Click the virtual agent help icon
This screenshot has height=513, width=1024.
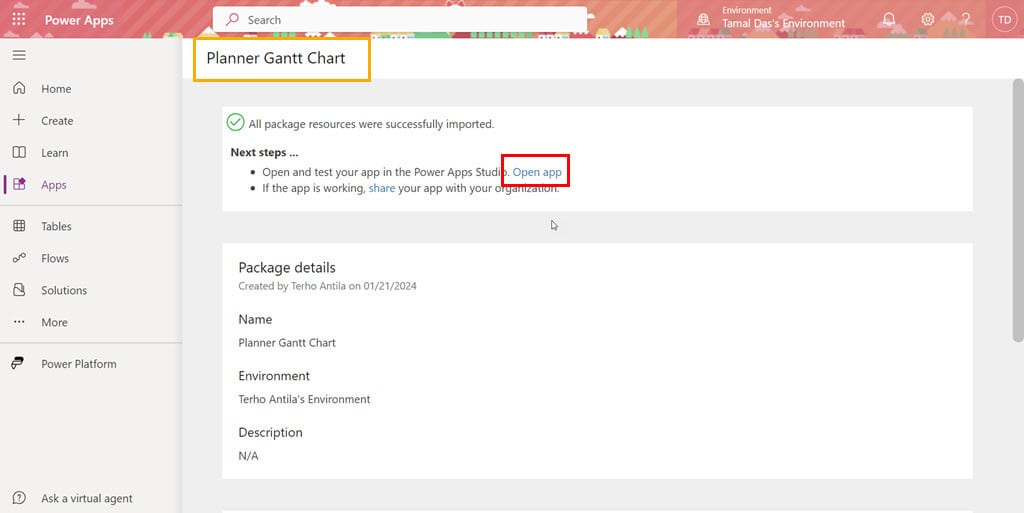pyautogui.click(x=19, y=498)
